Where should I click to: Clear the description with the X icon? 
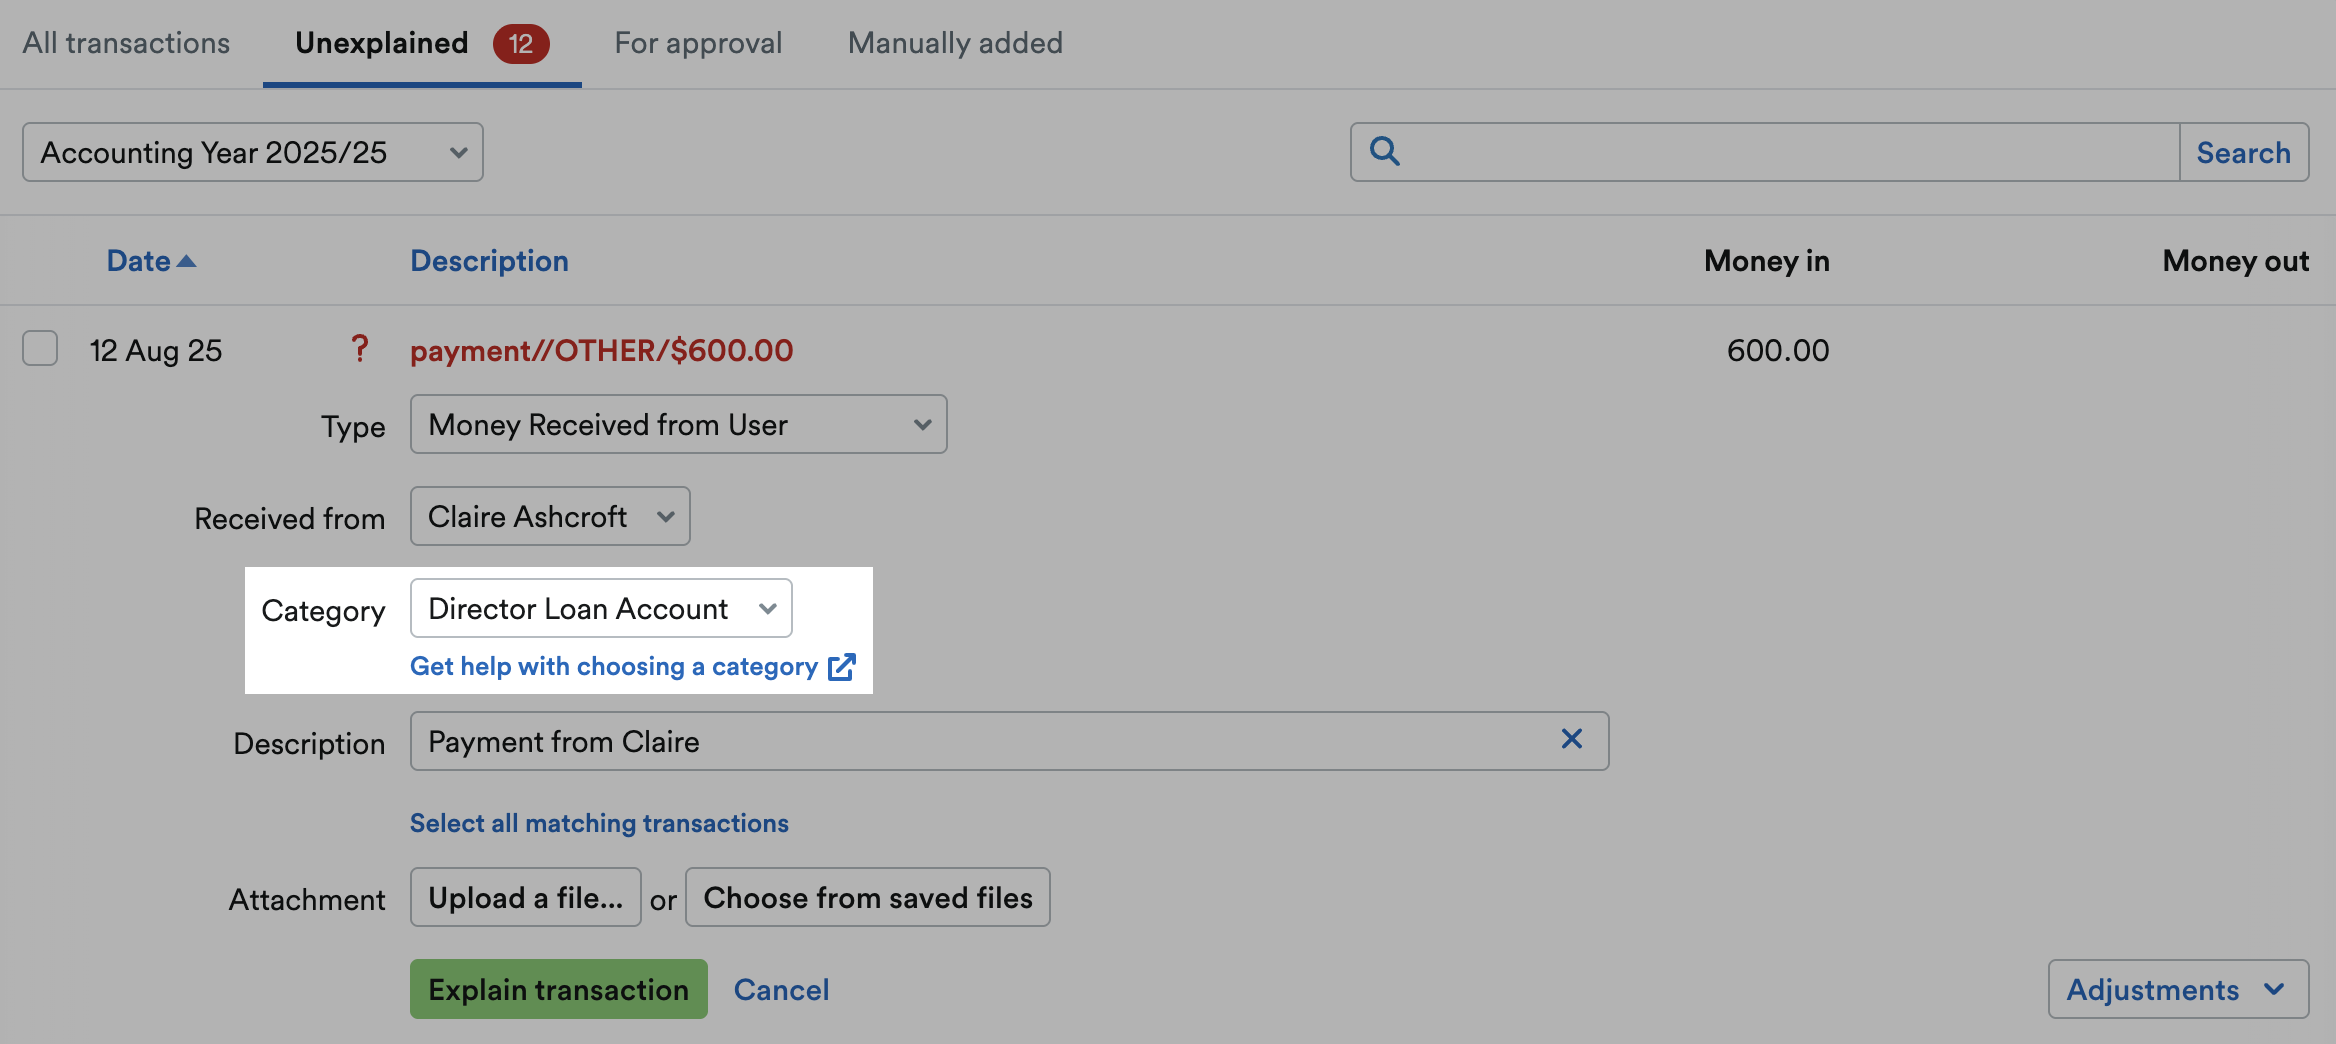tap(1572, 739)
